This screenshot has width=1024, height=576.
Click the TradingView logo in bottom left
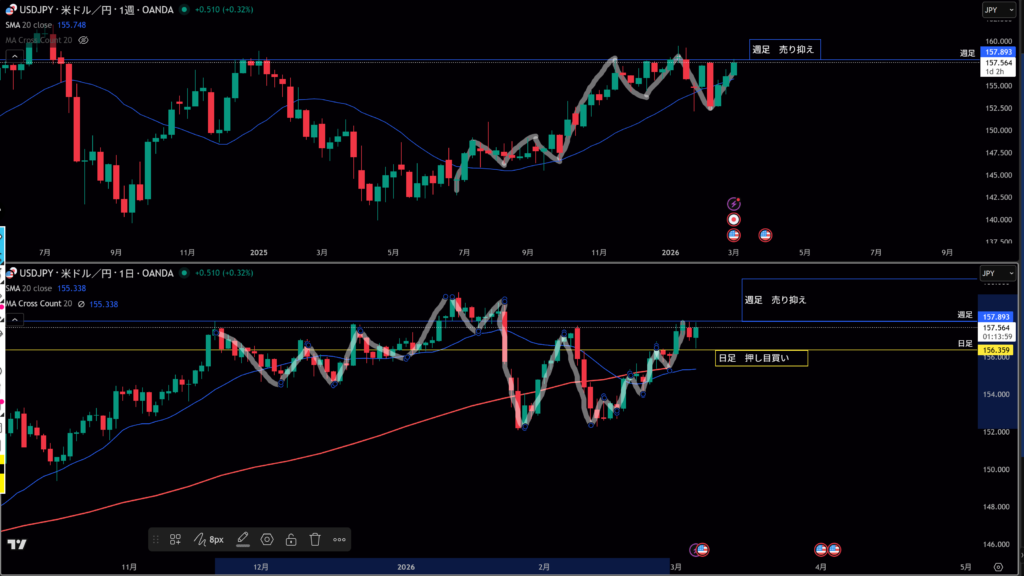(x=16, y=544)
